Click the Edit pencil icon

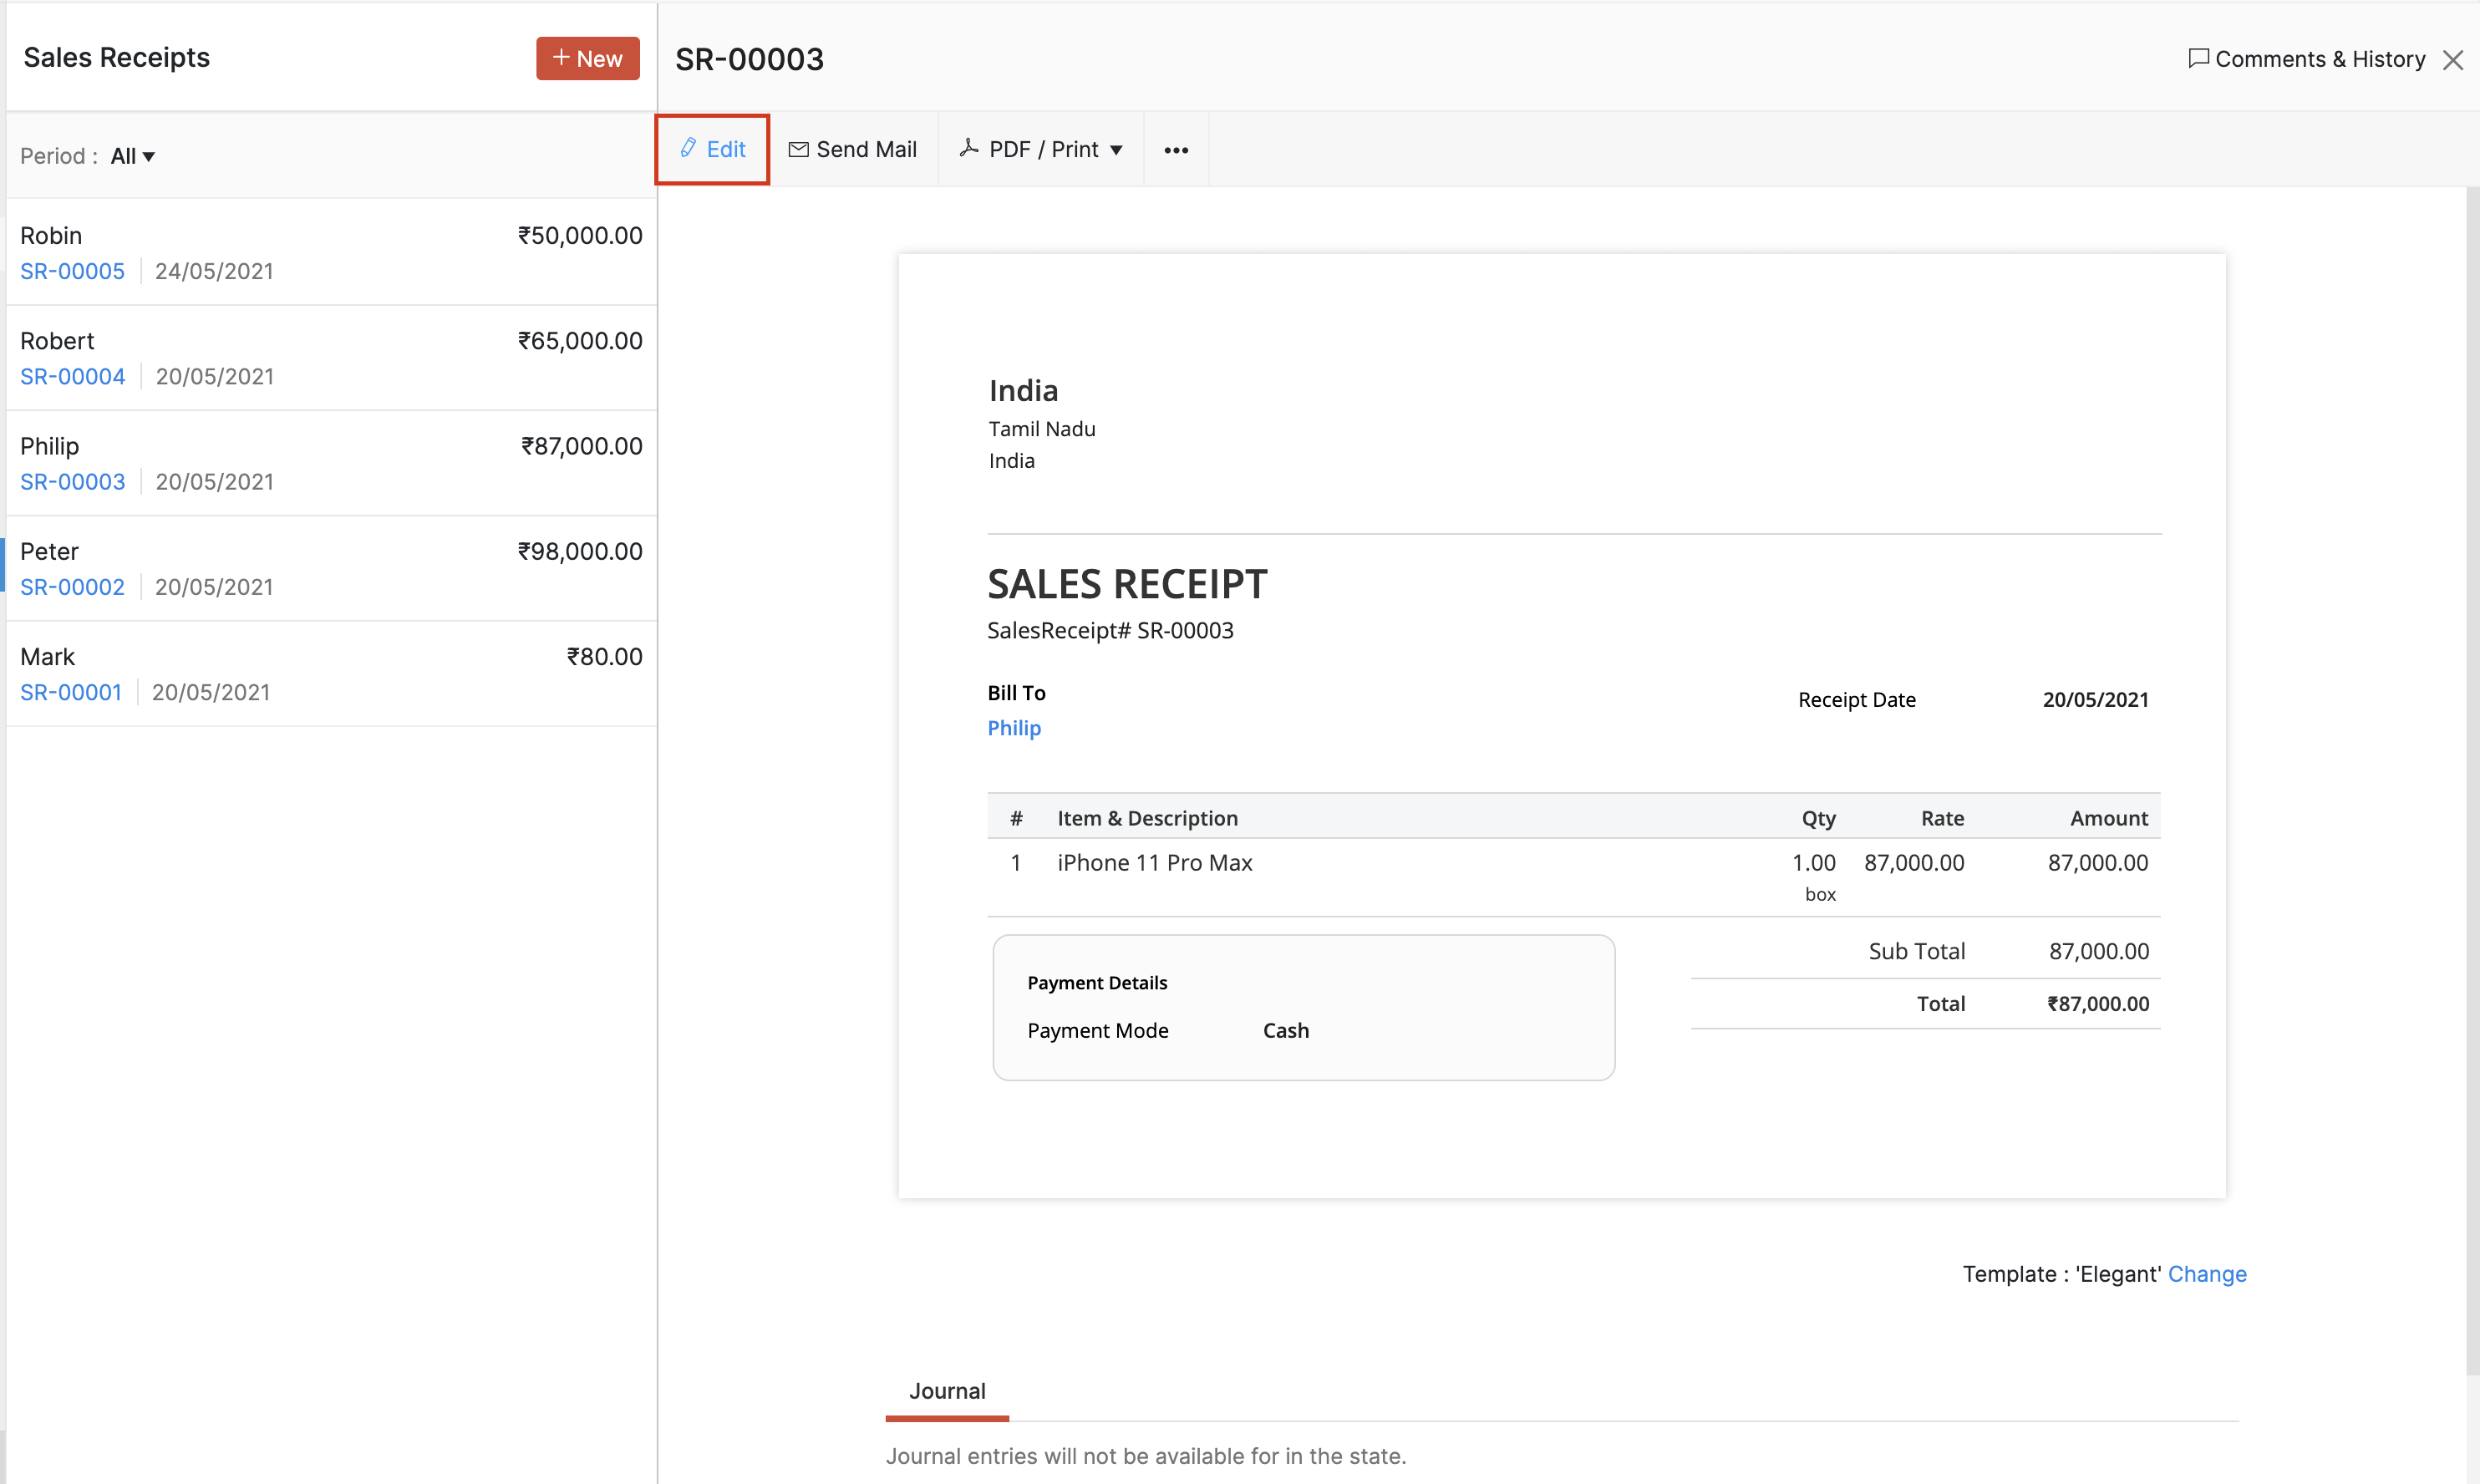[688, 148]
